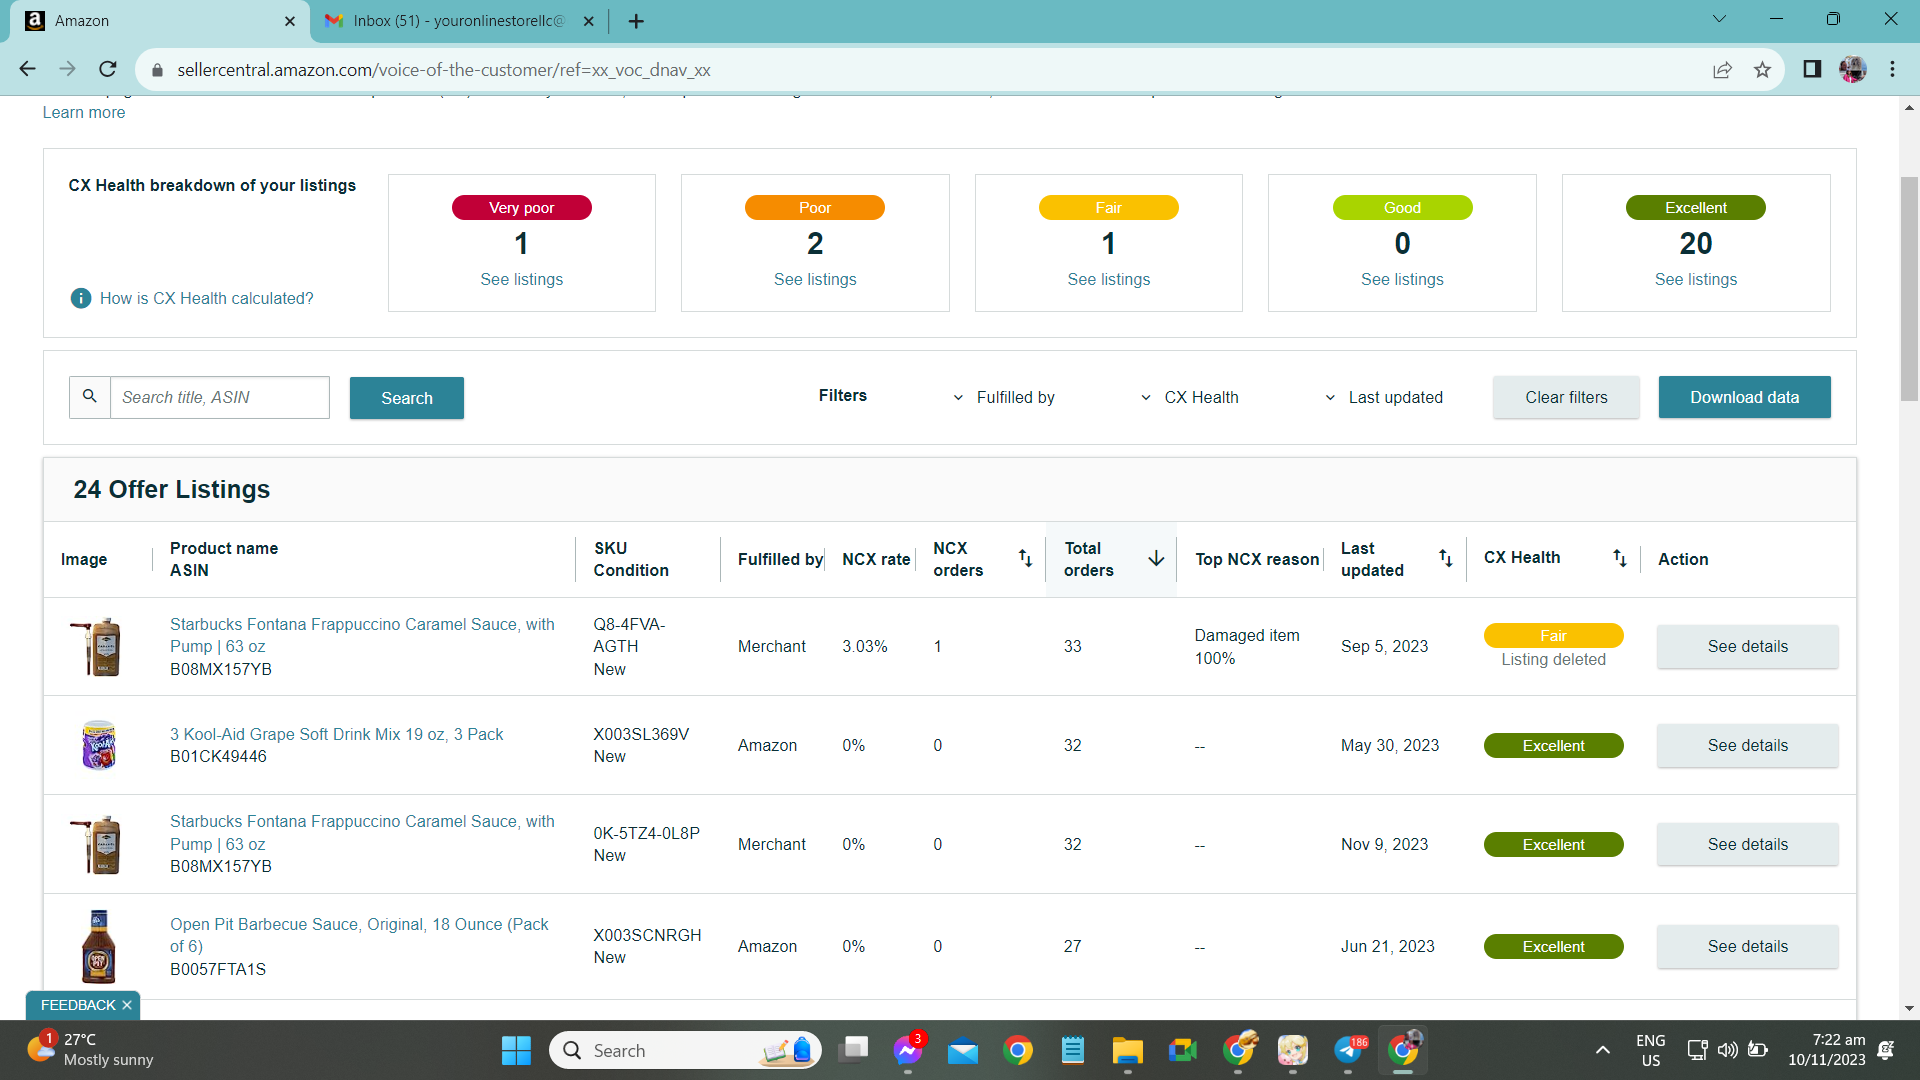This screenshot has width=1920, height=1080.
Task: Open the Learn more link
Action: coord(84,112)
